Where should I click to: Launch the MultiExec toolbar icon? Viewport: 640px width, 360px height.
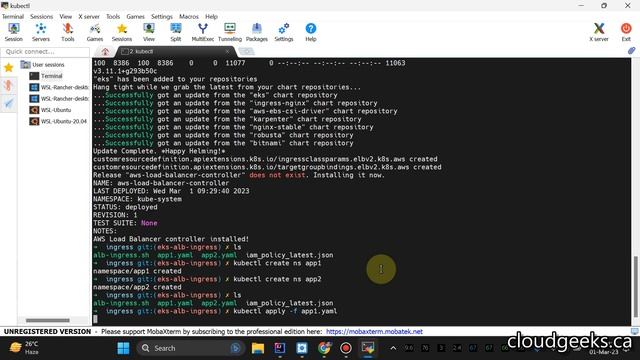[x=202, y=32]
